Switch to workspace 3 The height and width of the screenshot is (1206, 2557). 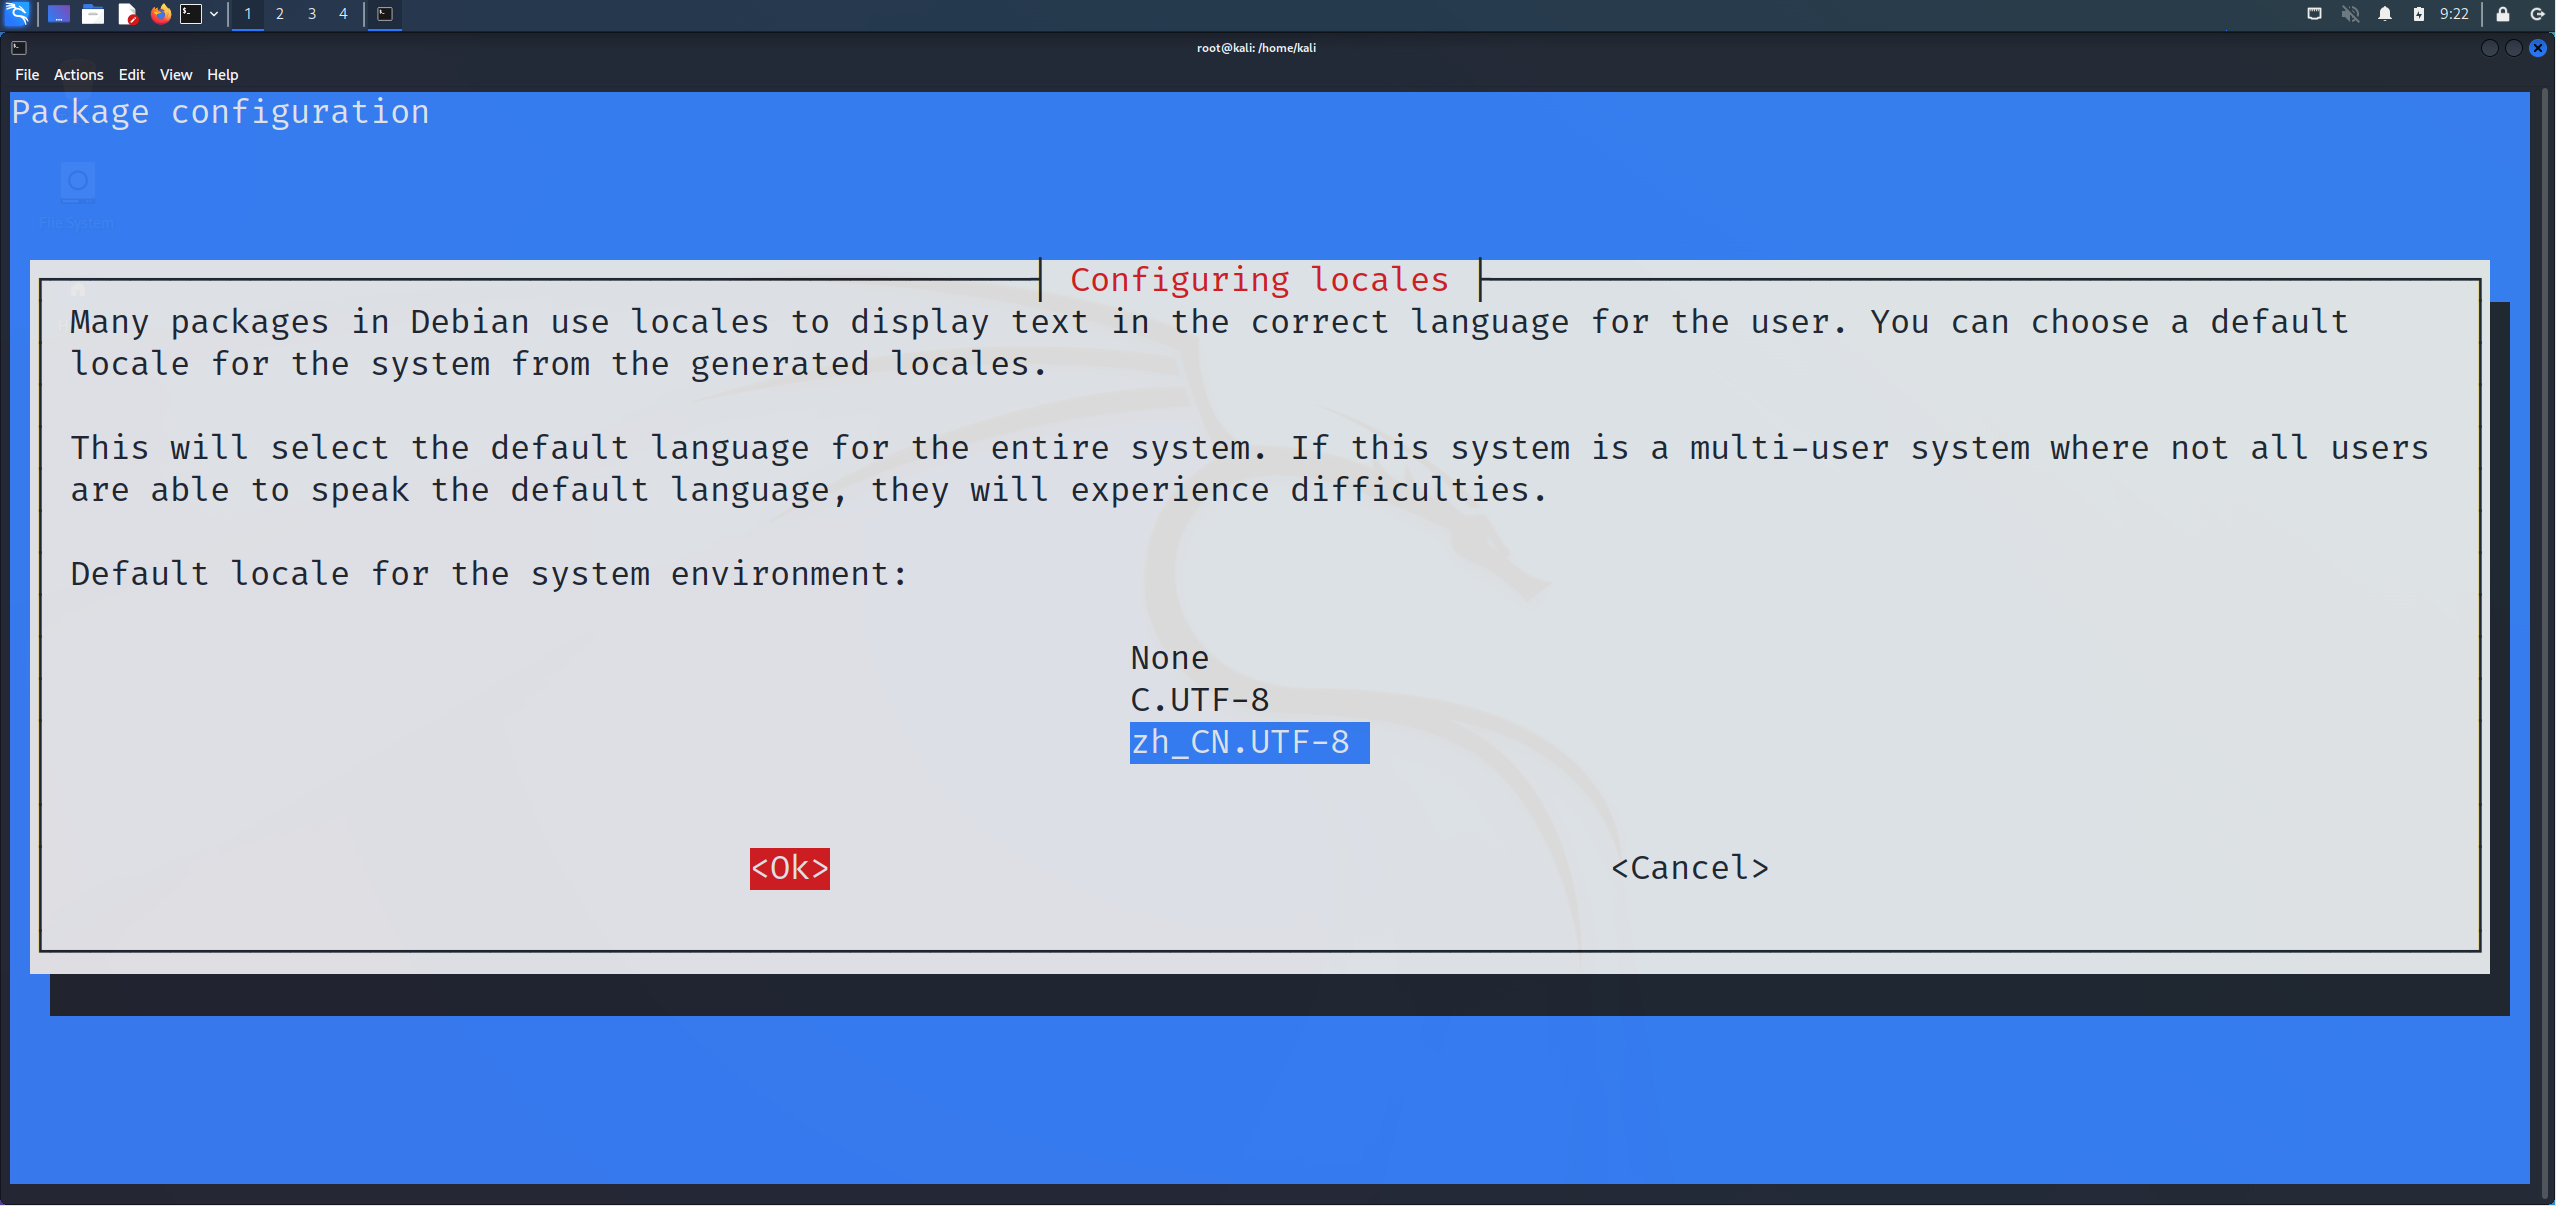[312, 14]
